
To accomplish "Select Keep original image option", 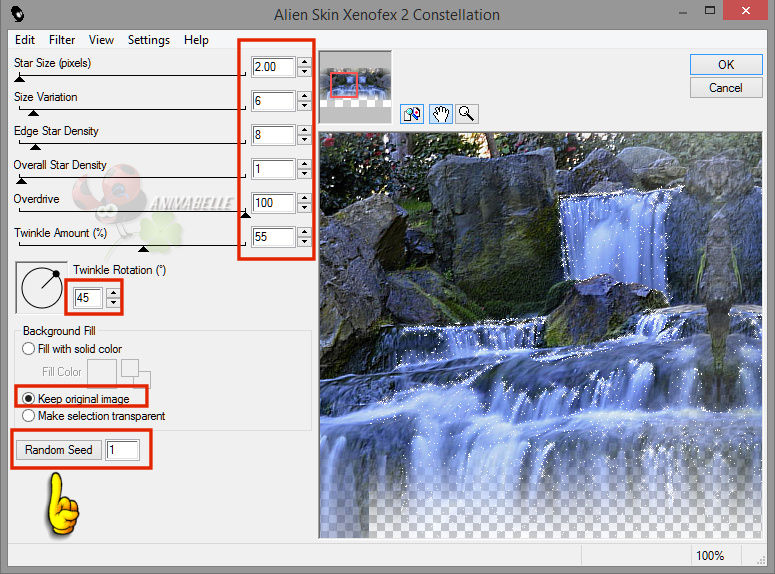I will (29, 398).
